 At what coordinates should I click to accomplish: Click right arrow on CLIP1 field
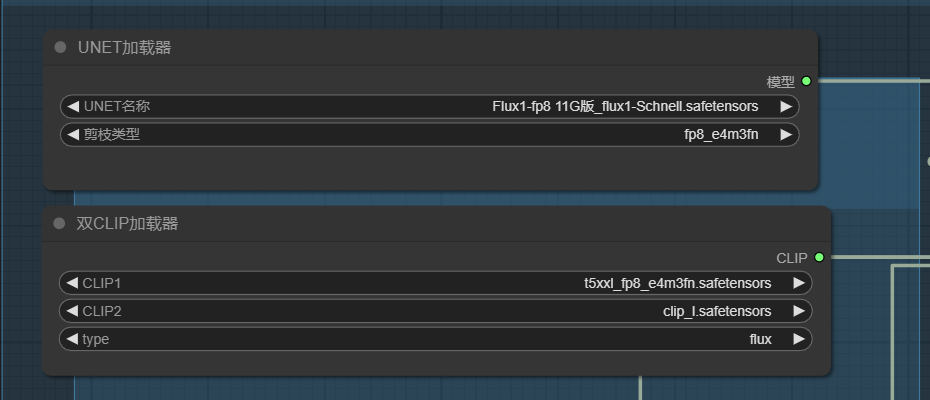tap(799, 283)
